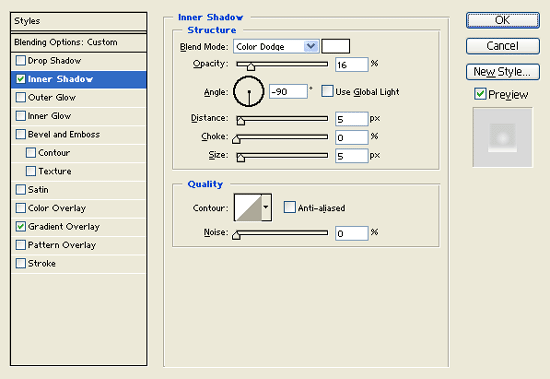Open the shadow color swatch
The height and width of the screenshot is (379, 550).
(336, 46)
